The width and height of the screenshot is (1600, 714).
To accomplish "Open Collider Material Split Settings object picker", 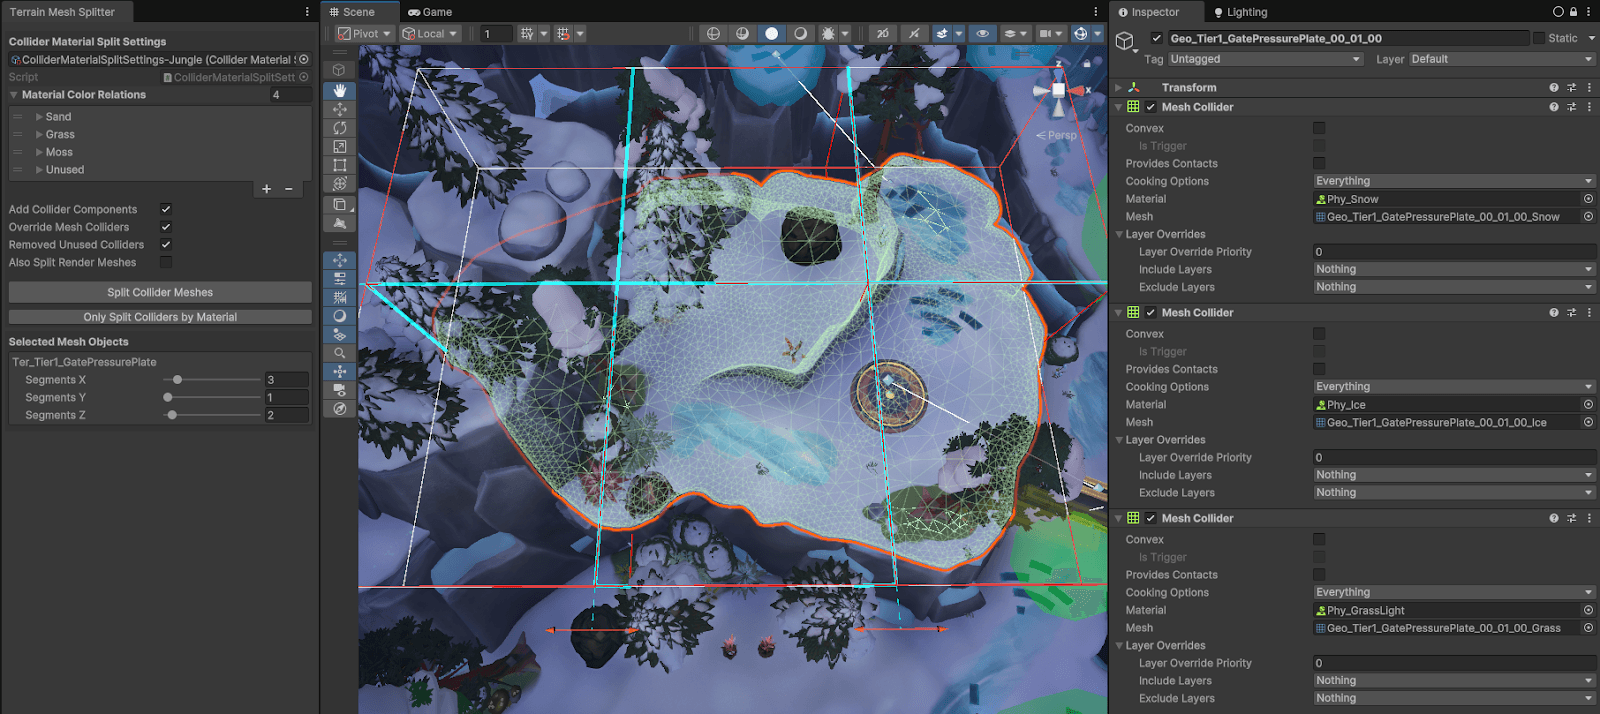I will [x=304, y=60].
